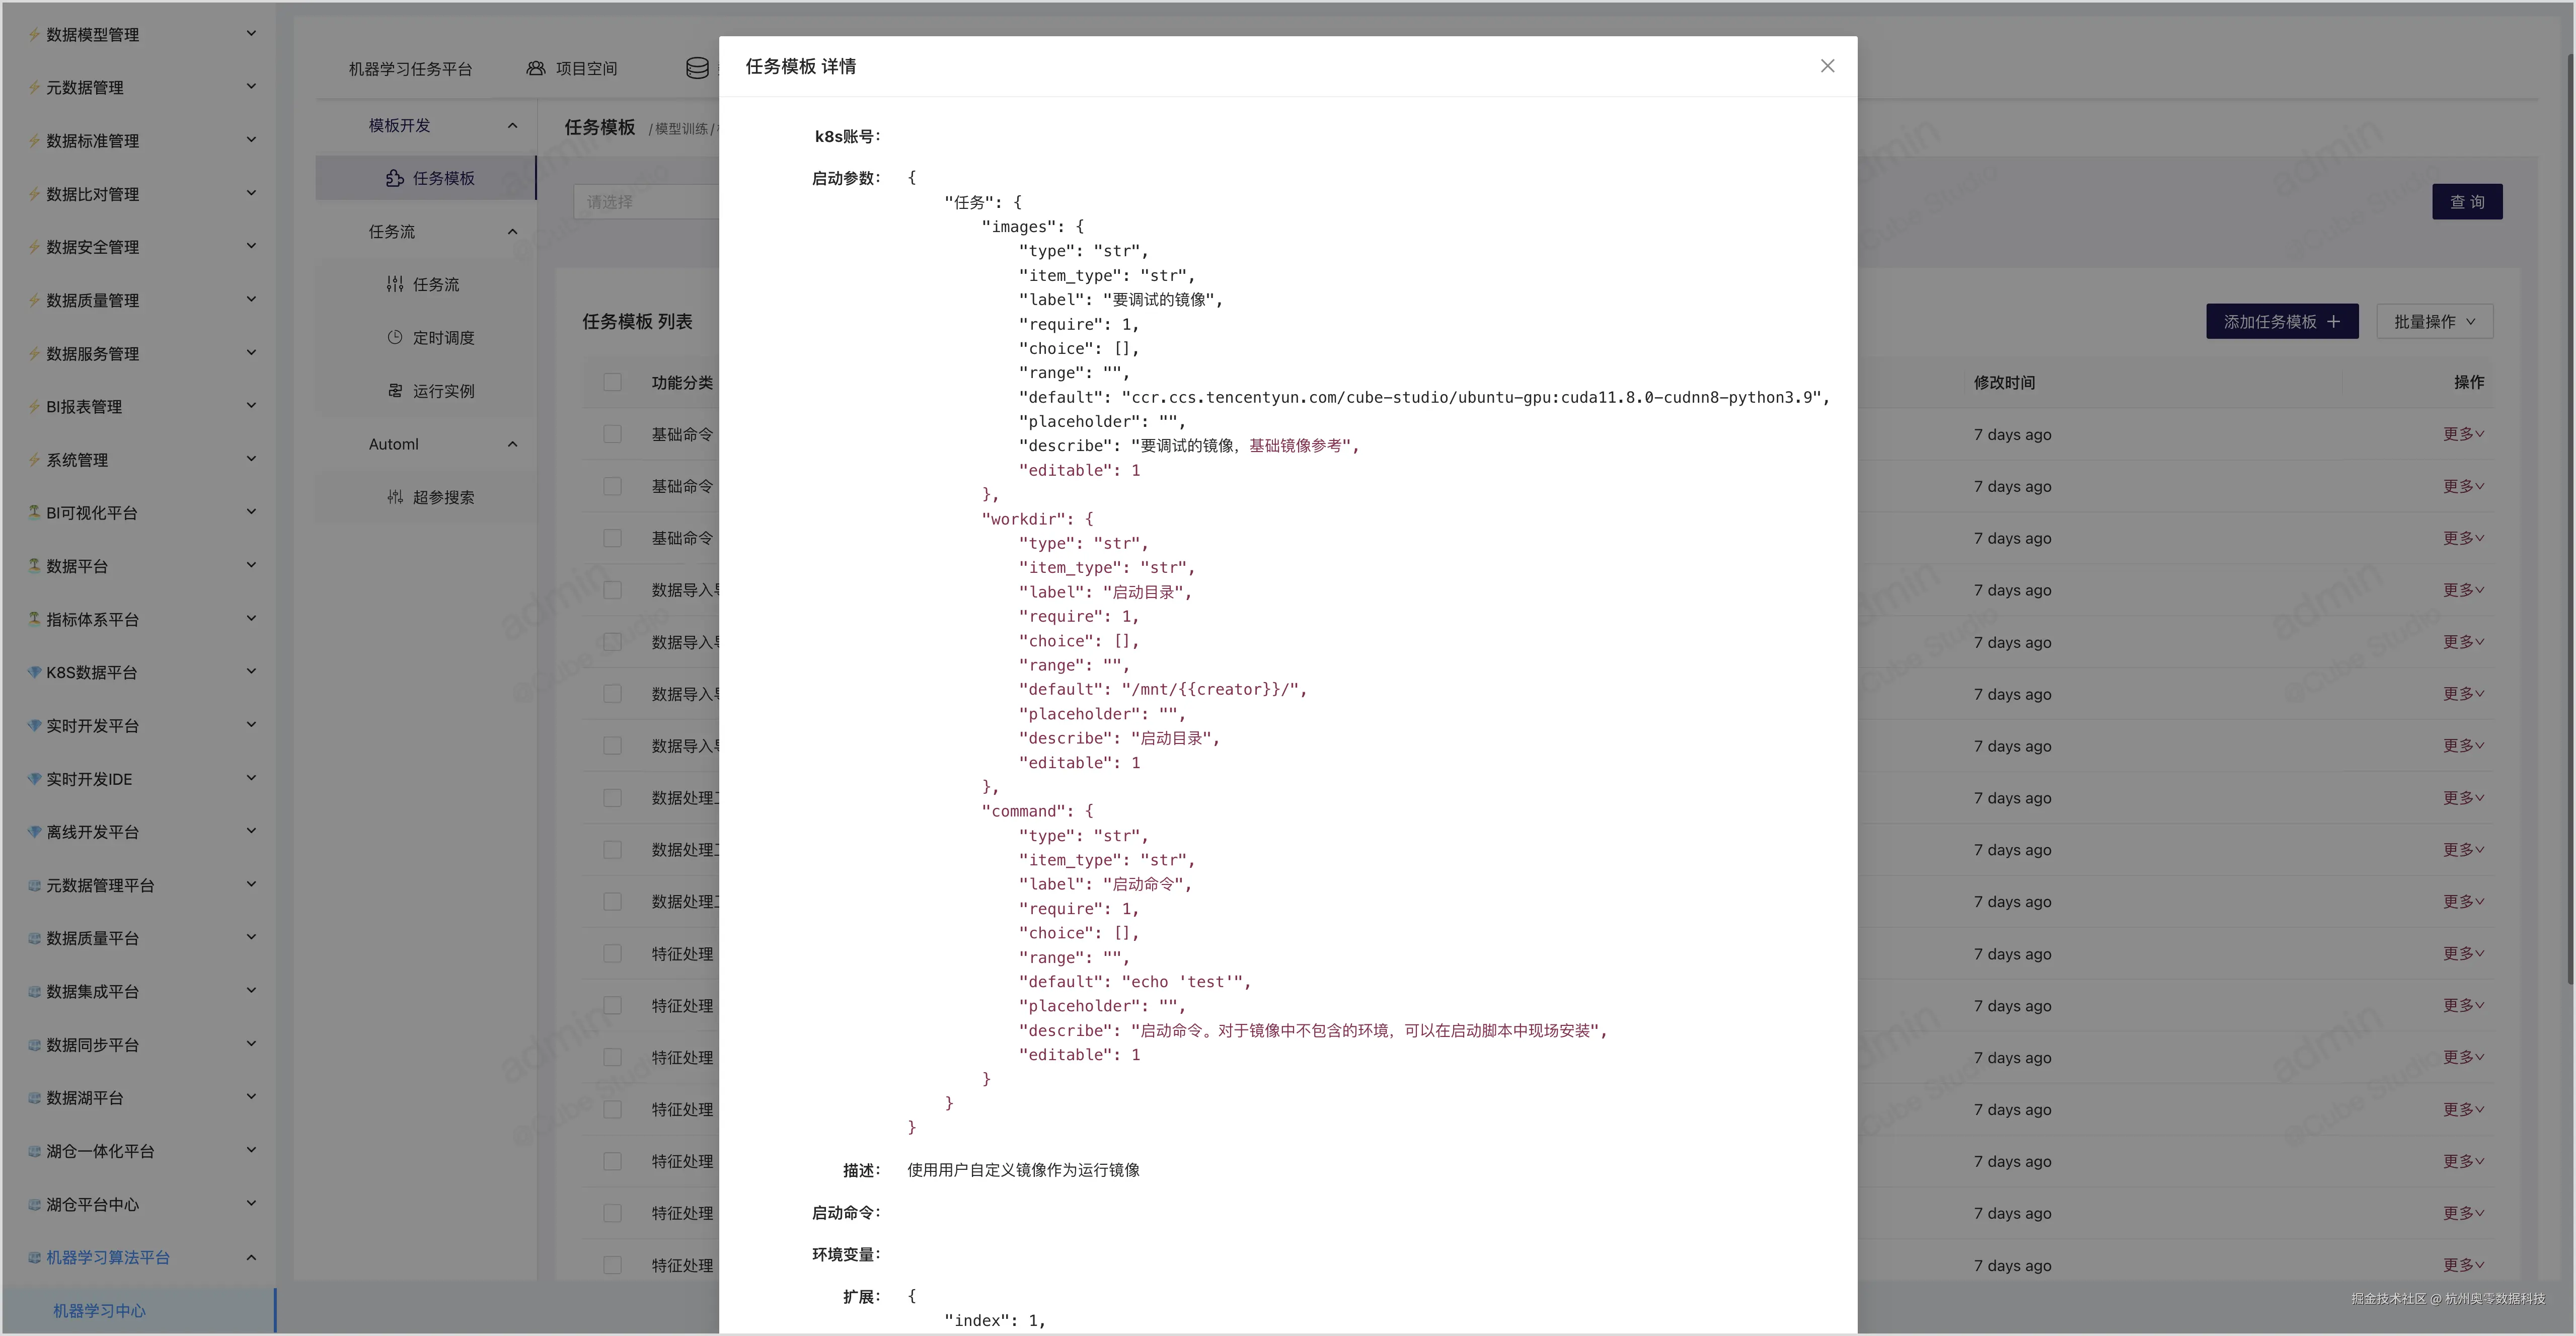Image resolution: width=2576 pixels, height=1336 pixels.
Task: Toggle the select-all checkbox in table header
Action: click(613, 382)
